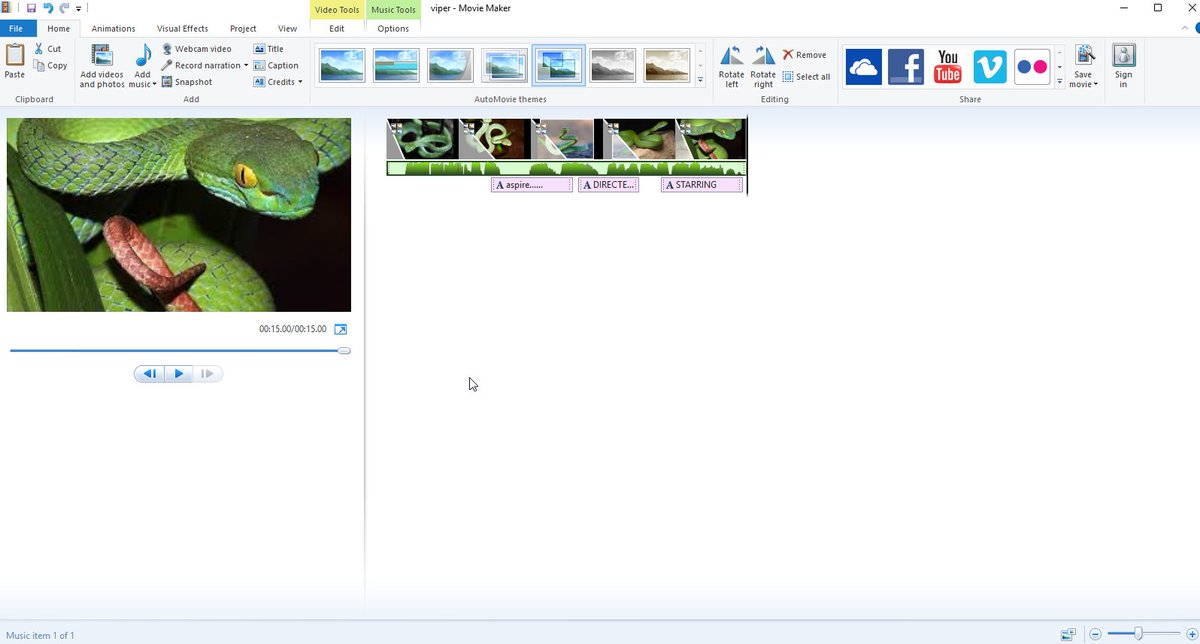
Task: Apply the first AutoMovie theme thumbnail
Action: (342, 65)
